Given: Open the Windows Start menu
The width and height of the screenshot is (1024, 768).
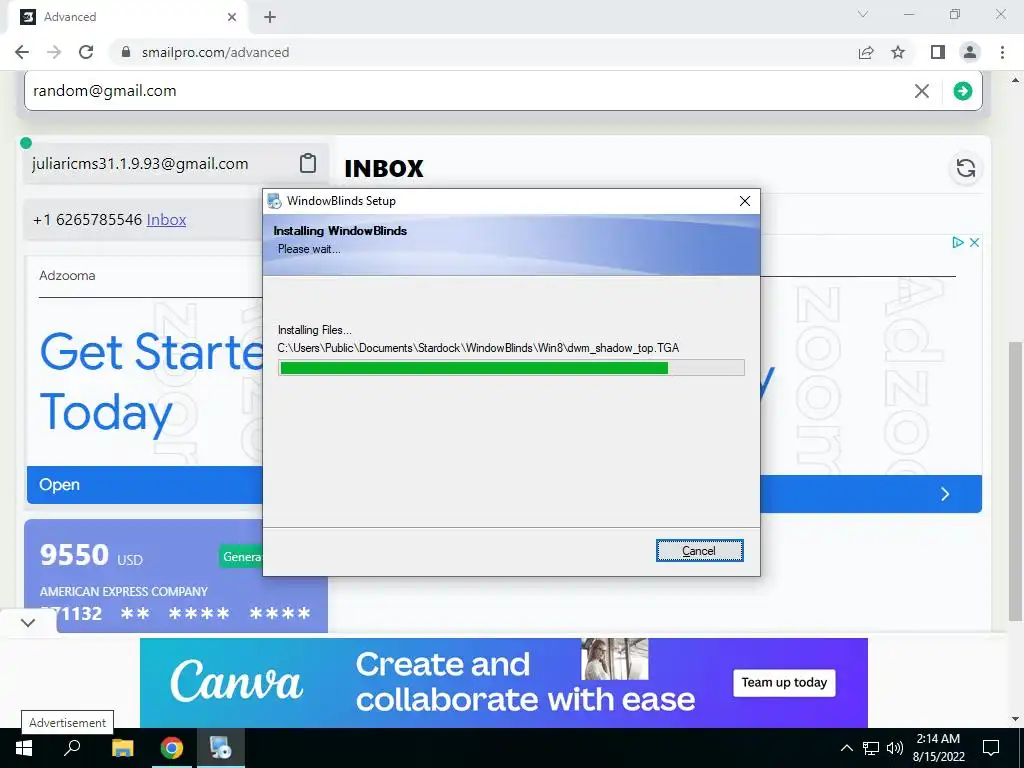Looking at the screenshot, I should [x=24, y=748].
